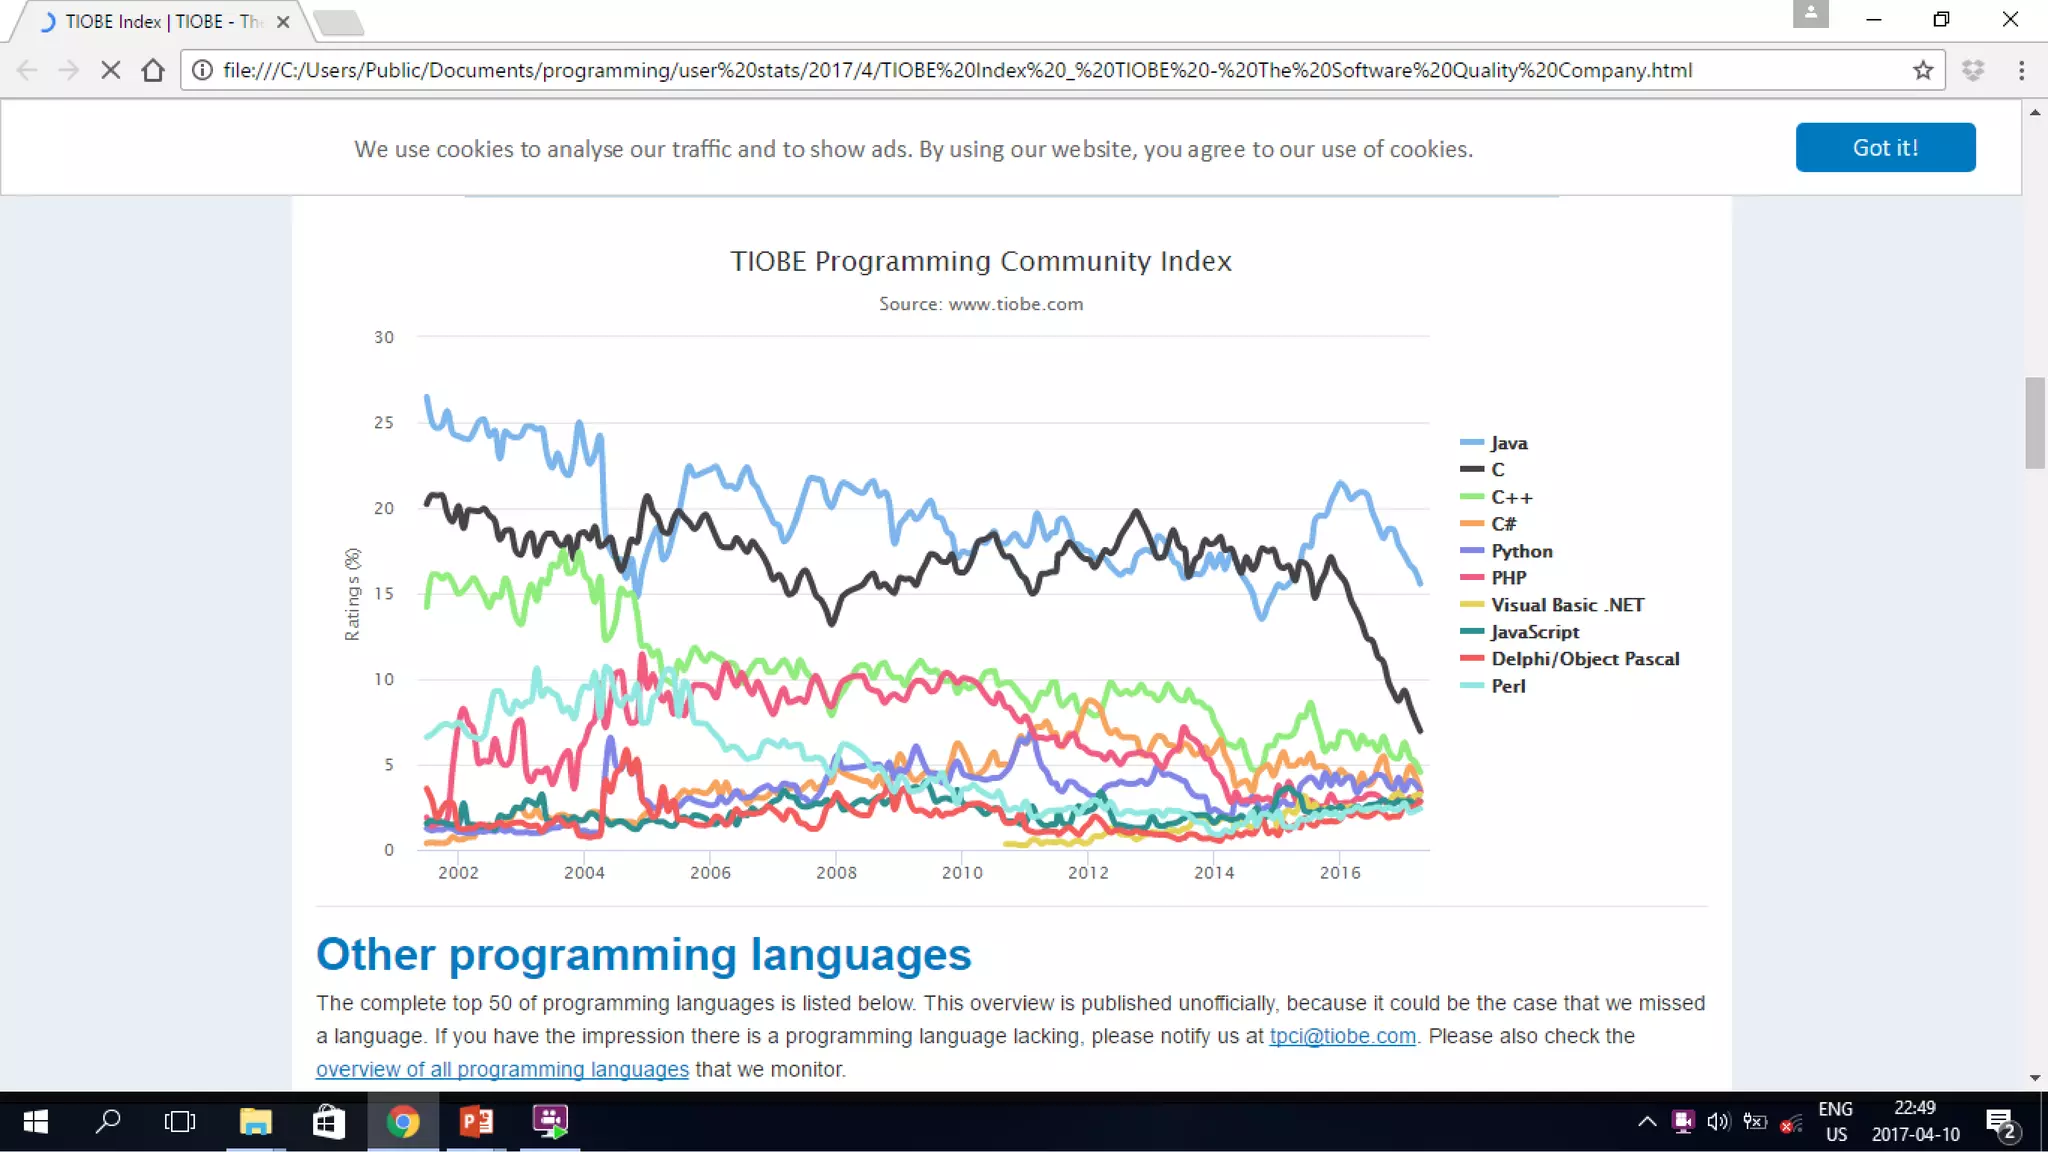The image size is (2048, 1152).
Task: Click the purple recorder icon in tray
Action: pyautogui.click(x=1683, y=1122)
